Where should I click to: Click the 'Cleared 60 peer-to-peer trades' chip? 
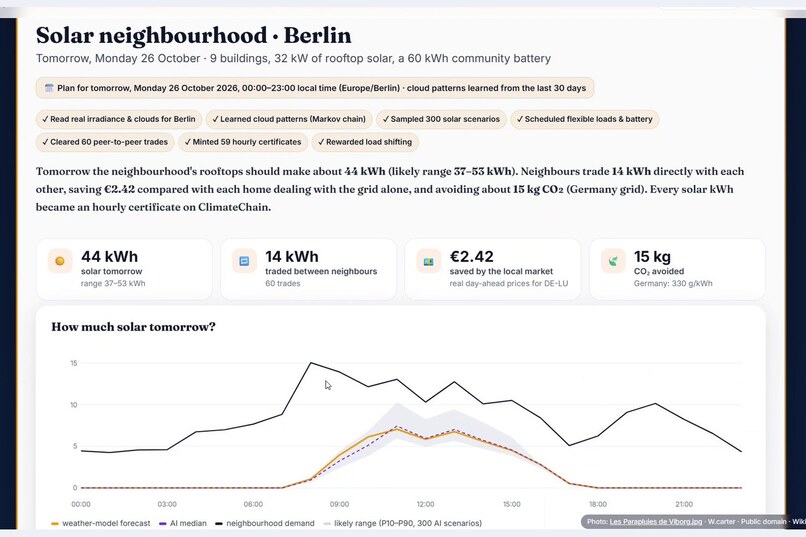105,142
